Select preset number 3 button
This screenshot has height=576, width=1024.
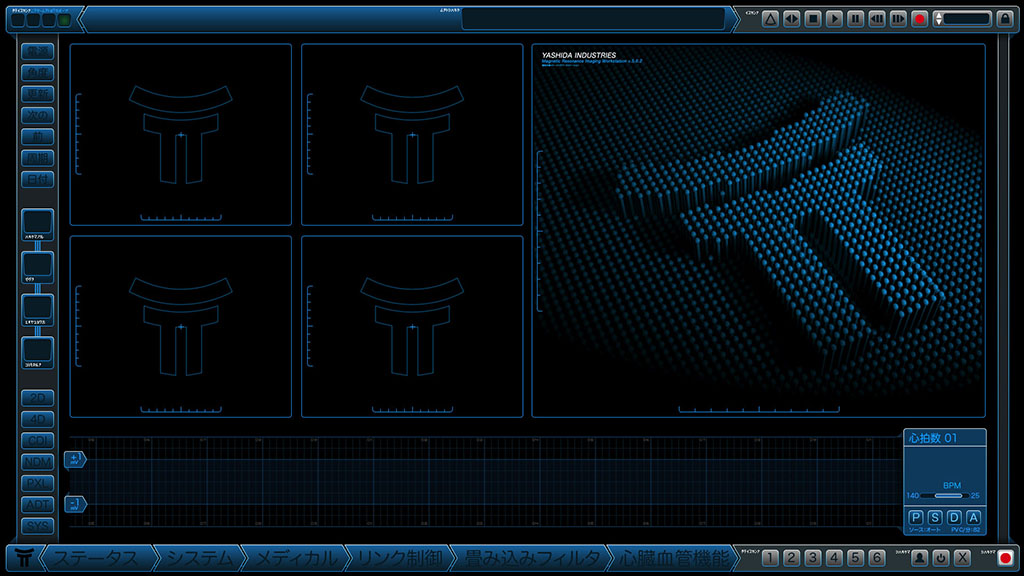812,558
